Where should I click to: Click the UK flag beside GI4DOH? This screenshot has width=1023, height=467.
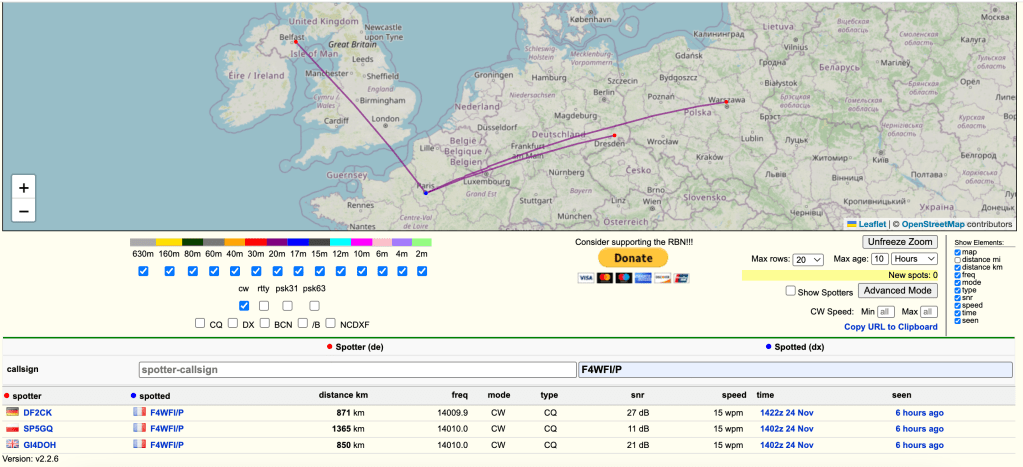pos(13,444)
